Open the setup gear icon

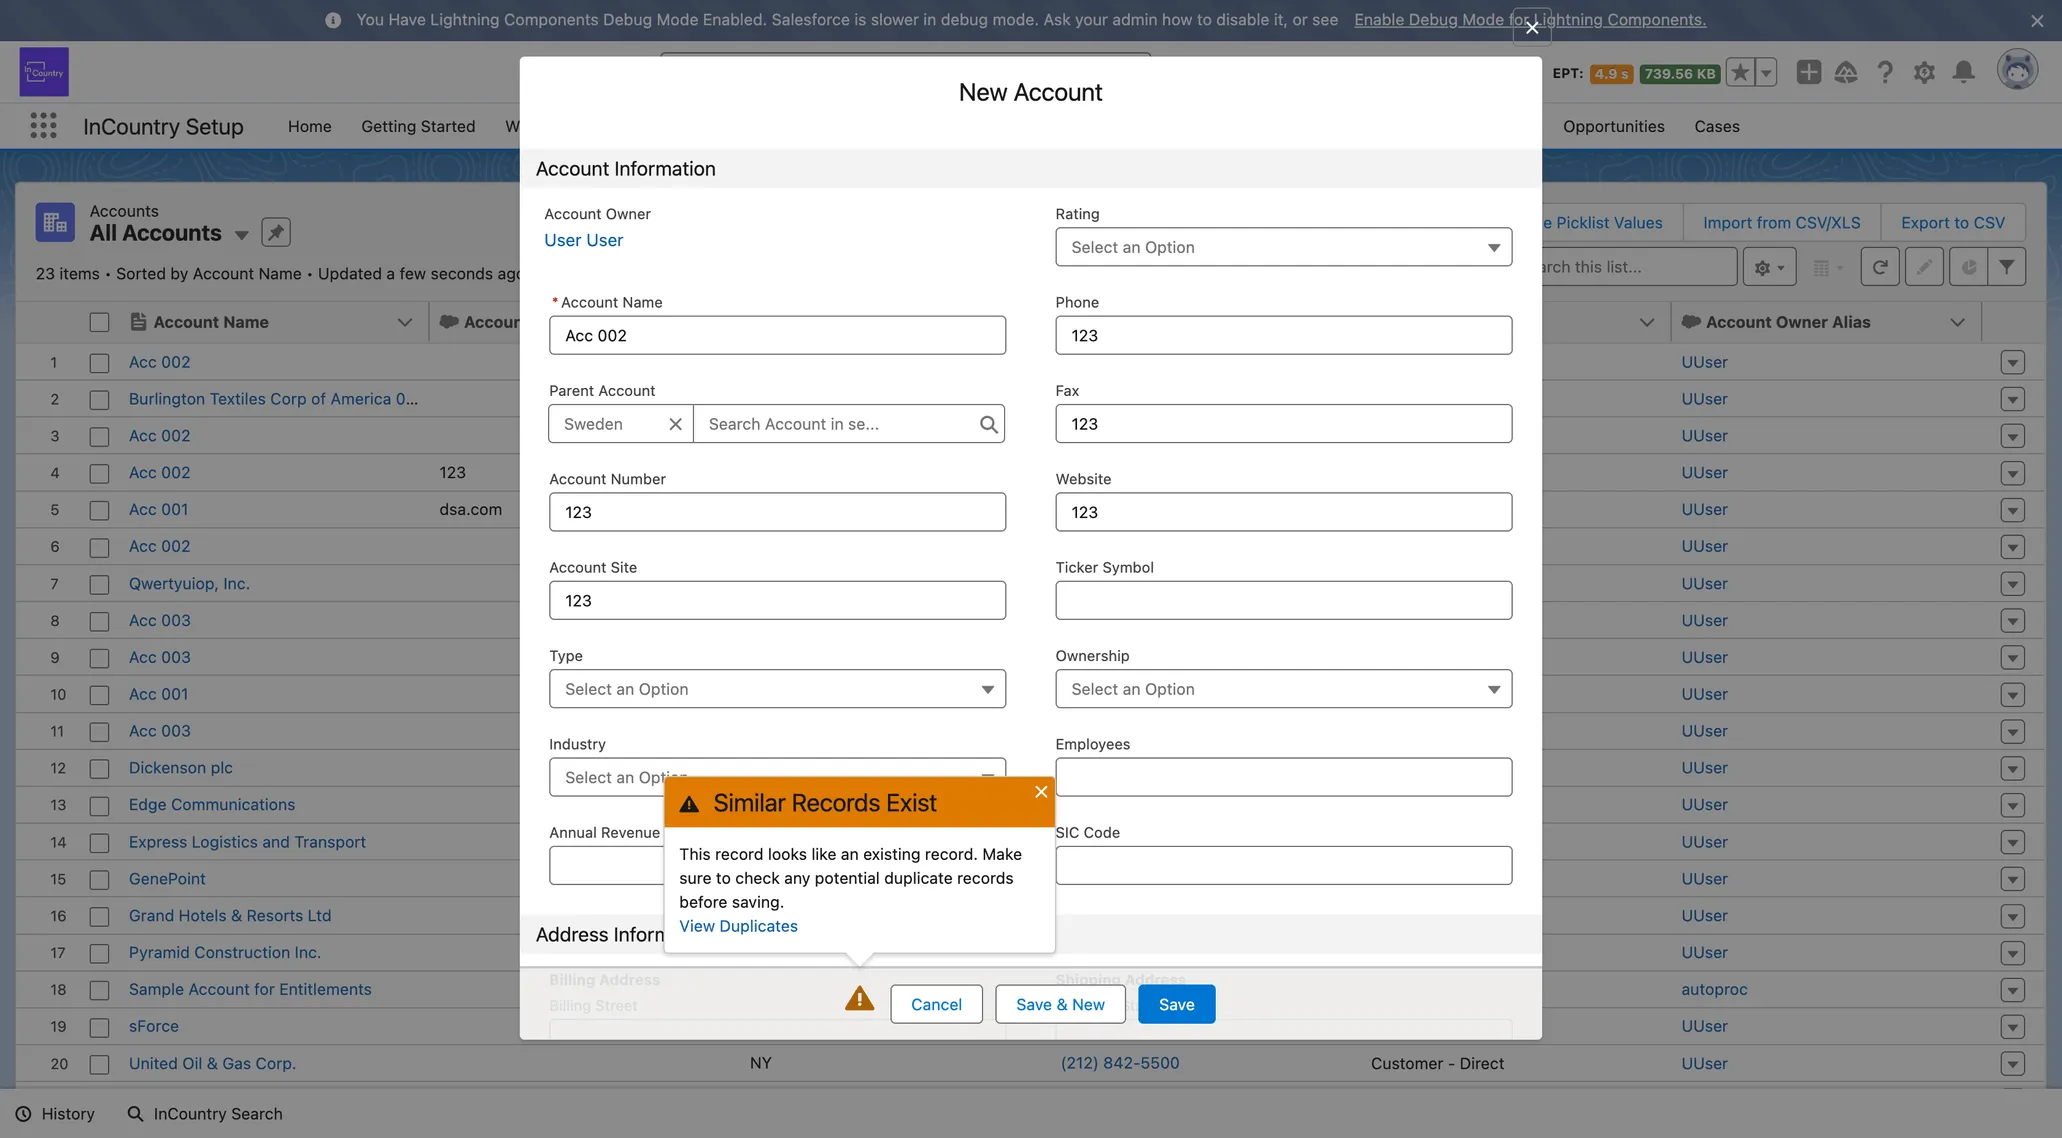[x=1923, y=72]
